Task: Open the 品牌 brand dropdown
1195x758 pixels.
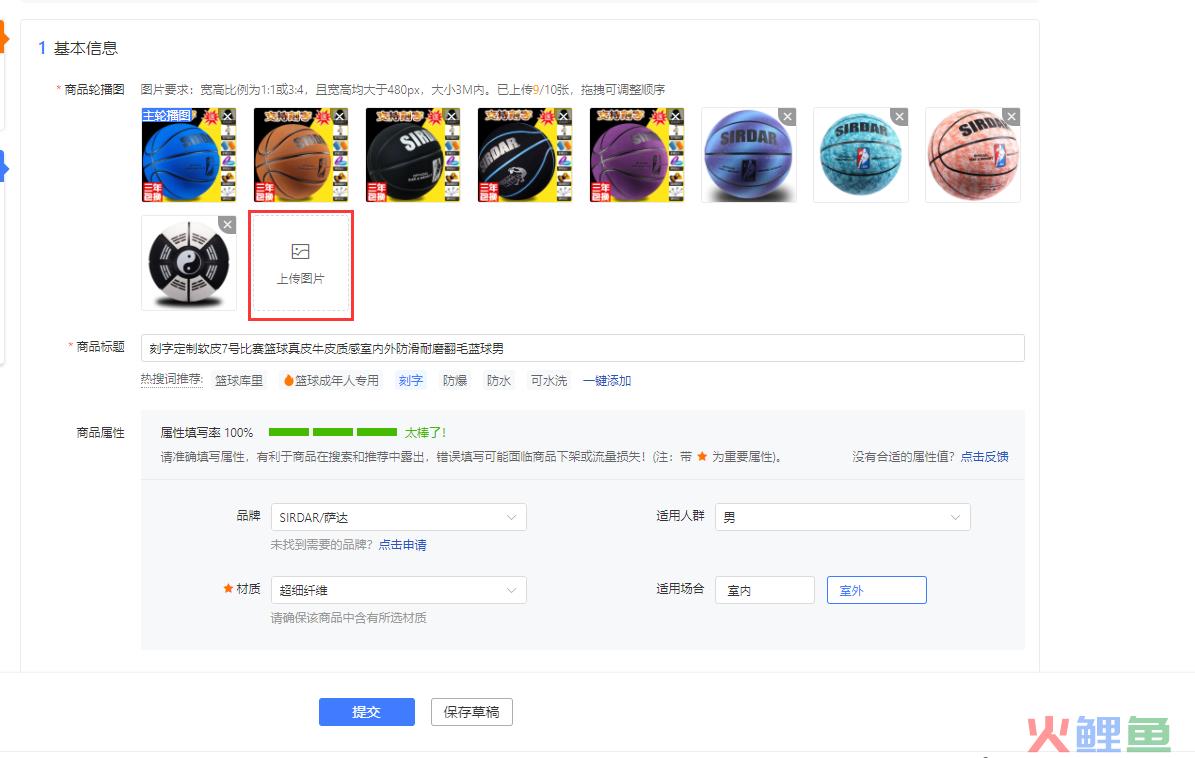Action: tap(399, 517)
